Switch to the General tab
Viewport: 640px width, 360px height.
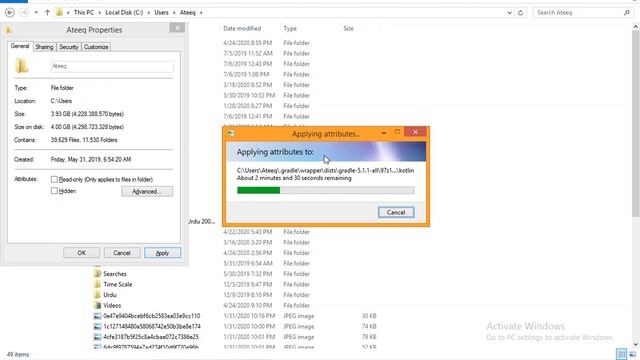(x=20, y=46)
